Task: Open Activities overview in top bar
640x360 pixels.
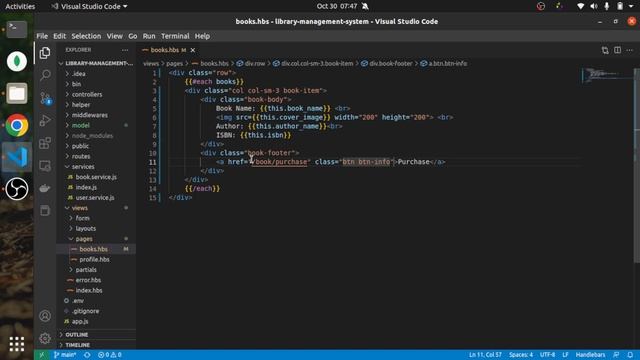Action: tap(20, 6)
